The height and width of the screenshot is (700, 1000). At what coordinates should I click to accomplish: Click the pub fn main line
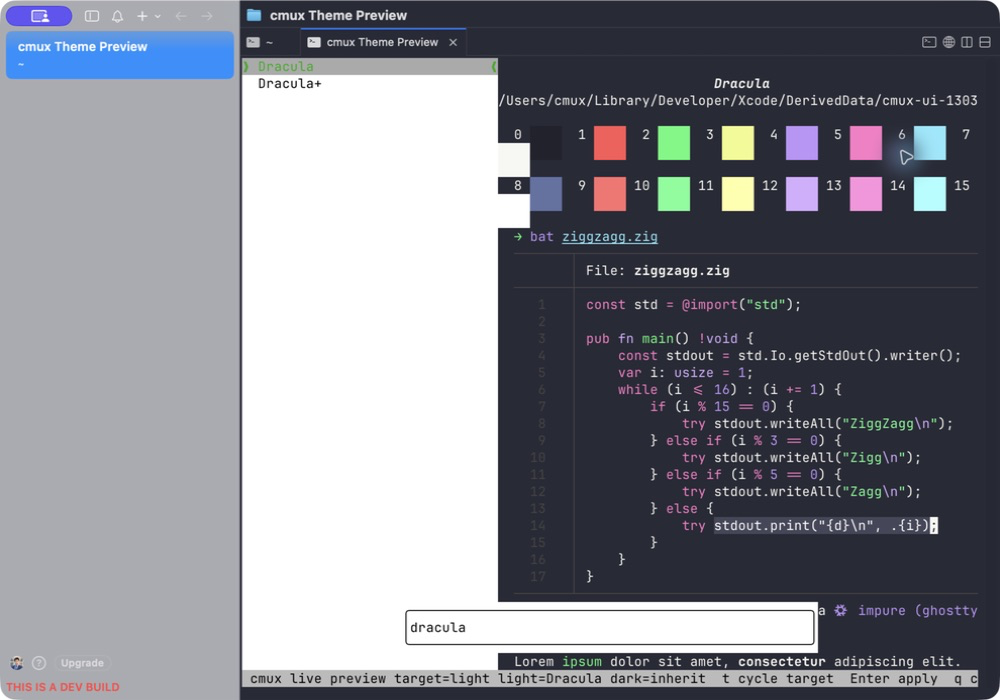pyautogui.click(x=670, y=339)
